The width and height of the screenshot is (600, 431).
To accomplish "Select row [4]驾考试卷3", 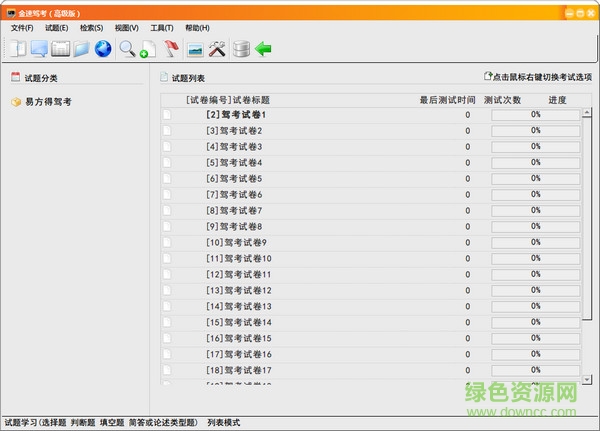I will click(x=371, y=147).
